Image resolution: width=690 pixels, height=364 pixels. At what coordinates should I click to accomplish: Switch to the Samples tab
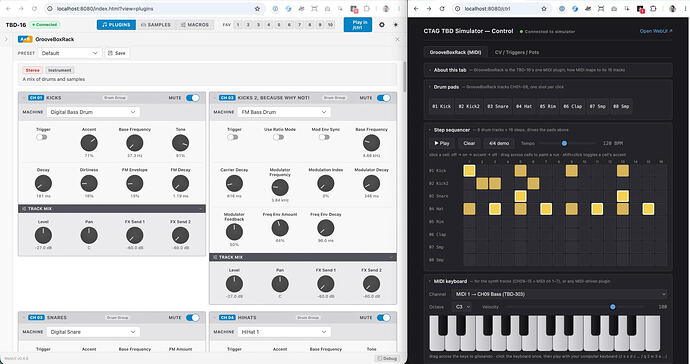click(x=156, y=25)
